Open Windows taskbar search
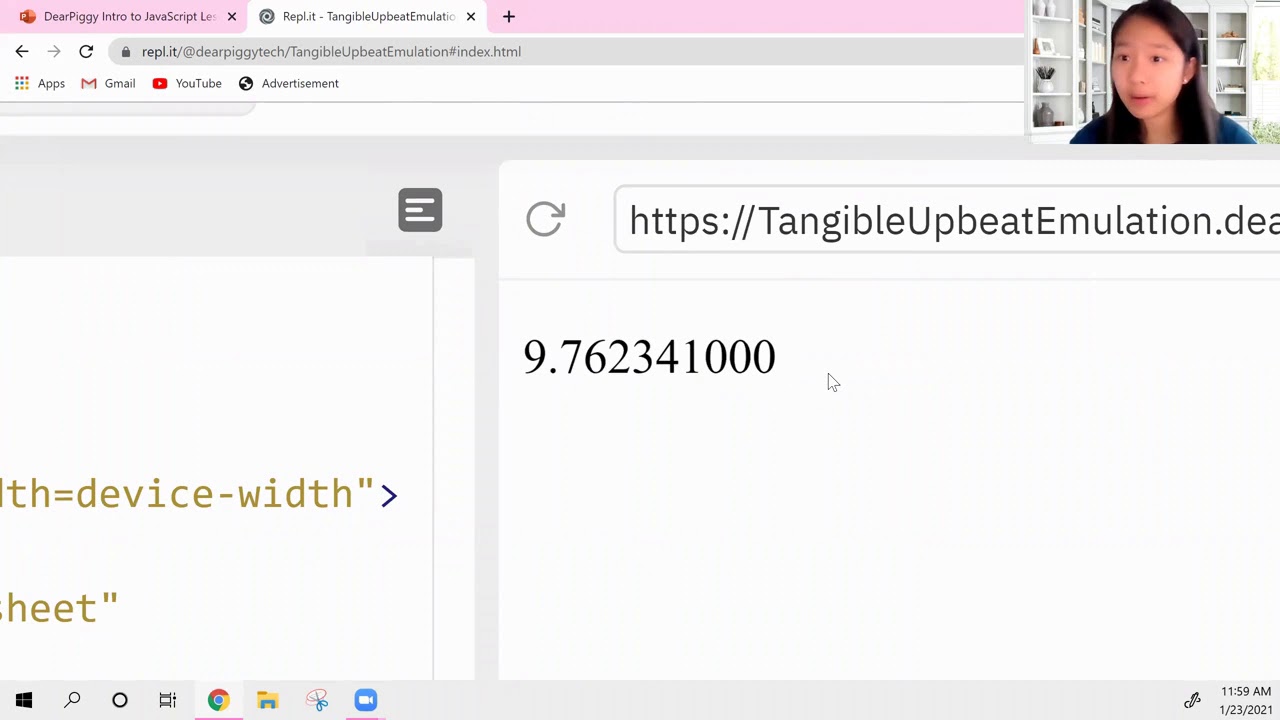This screenshot has width=1280, height=720. click(72, 700)
